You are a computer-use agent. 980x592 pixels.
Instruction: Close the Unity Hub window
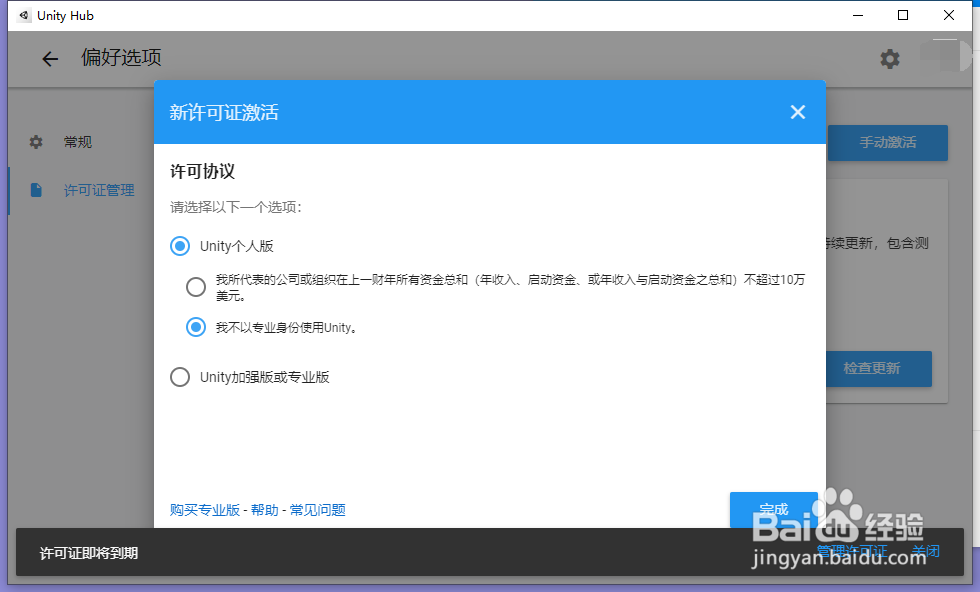pos(949,16)
